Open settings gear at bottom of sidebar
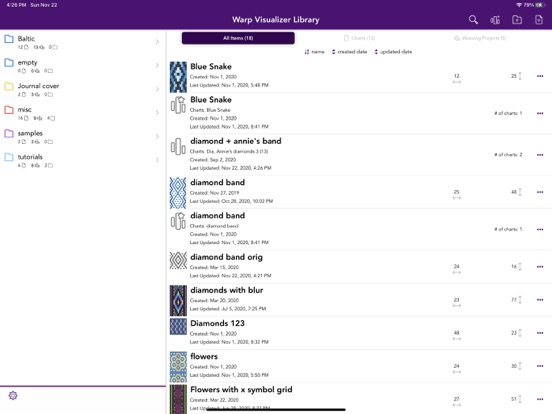 point(13,395)
